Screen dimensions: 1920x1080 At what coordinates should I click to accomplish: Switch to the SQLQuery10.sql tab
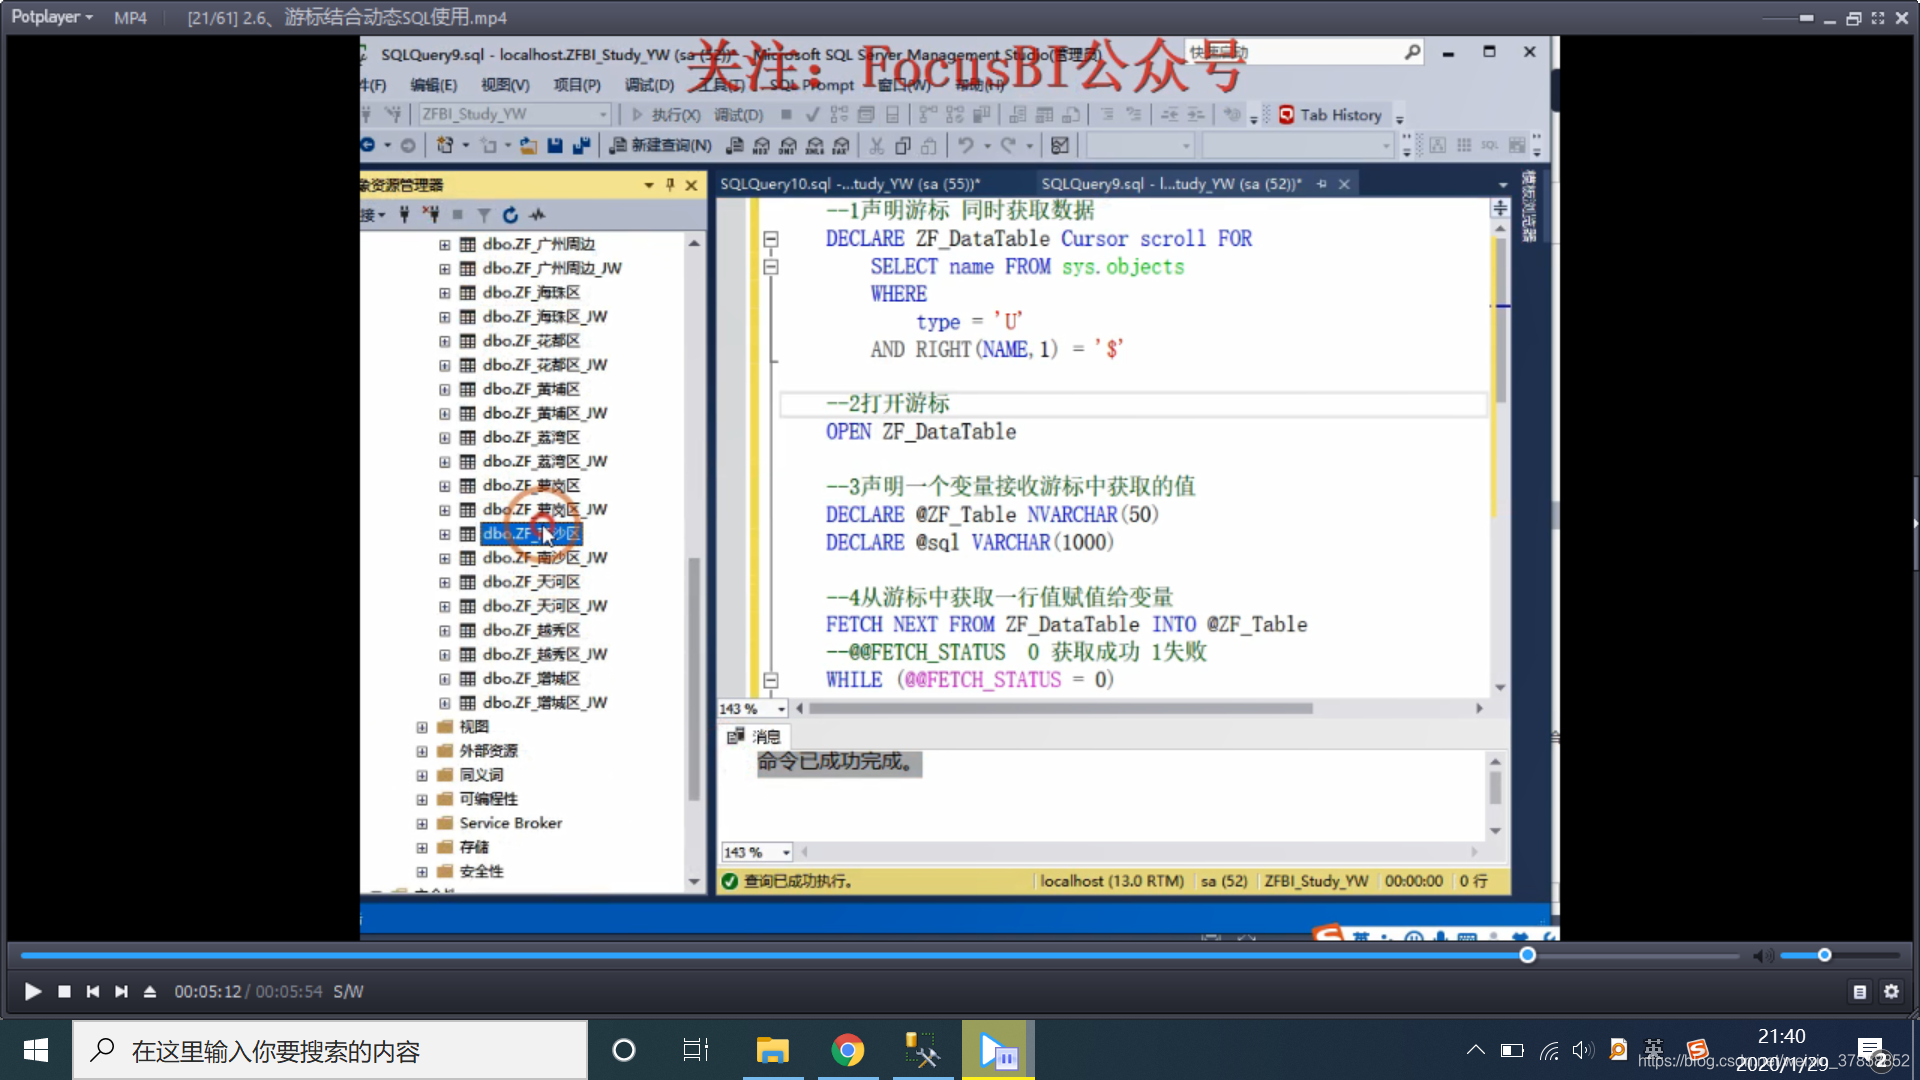848,184
